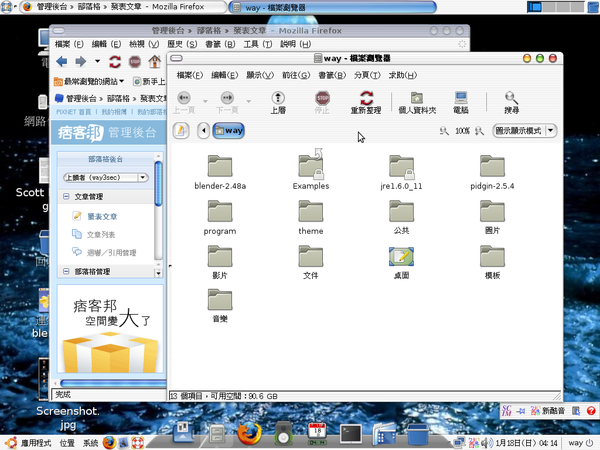Open Firefox back-forward history dropdown arrow
The height and width of the screenshot is (450, 600).
click(97, 61)
